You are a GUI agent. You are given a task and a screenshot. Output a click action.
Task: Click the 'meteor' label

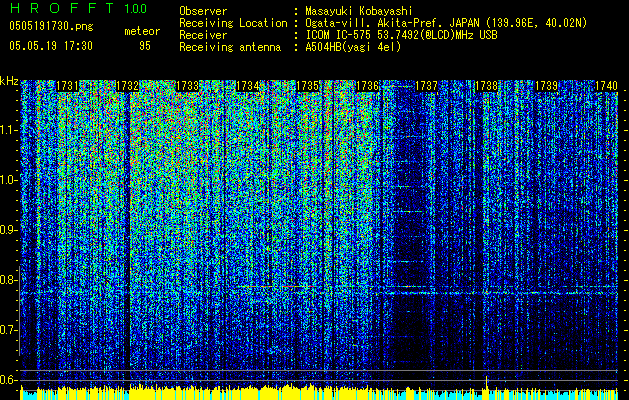[142, 31]
